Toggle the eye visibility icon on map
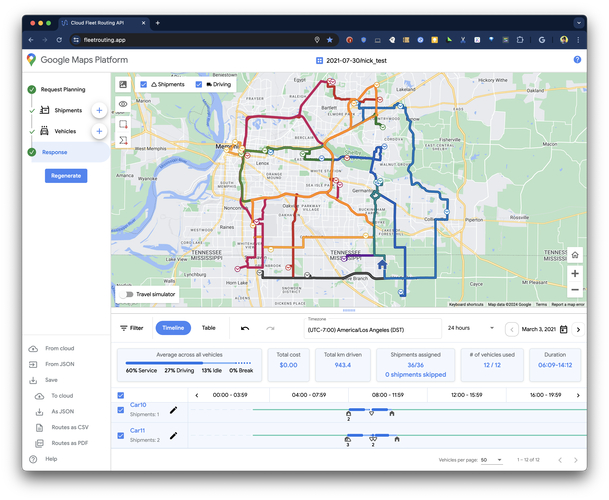 click(x=123, y=104)
